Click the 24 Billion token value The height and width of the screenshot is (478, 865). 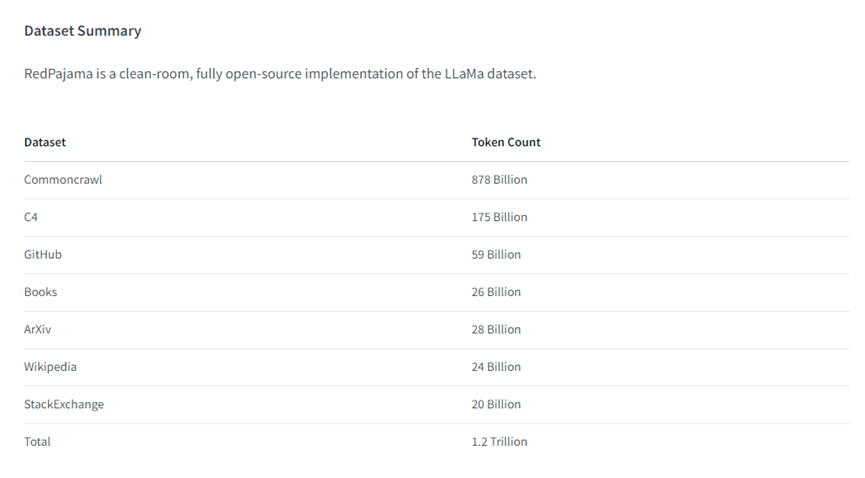[x=496, y=368]
